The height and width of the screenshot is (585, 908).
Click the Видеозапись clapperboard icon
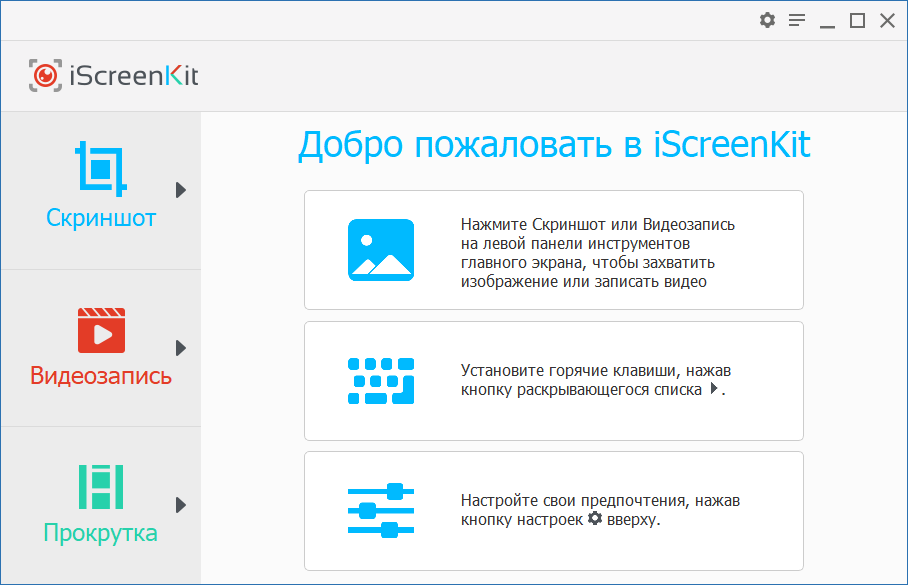pyautogui.click(x=101, y=330)
